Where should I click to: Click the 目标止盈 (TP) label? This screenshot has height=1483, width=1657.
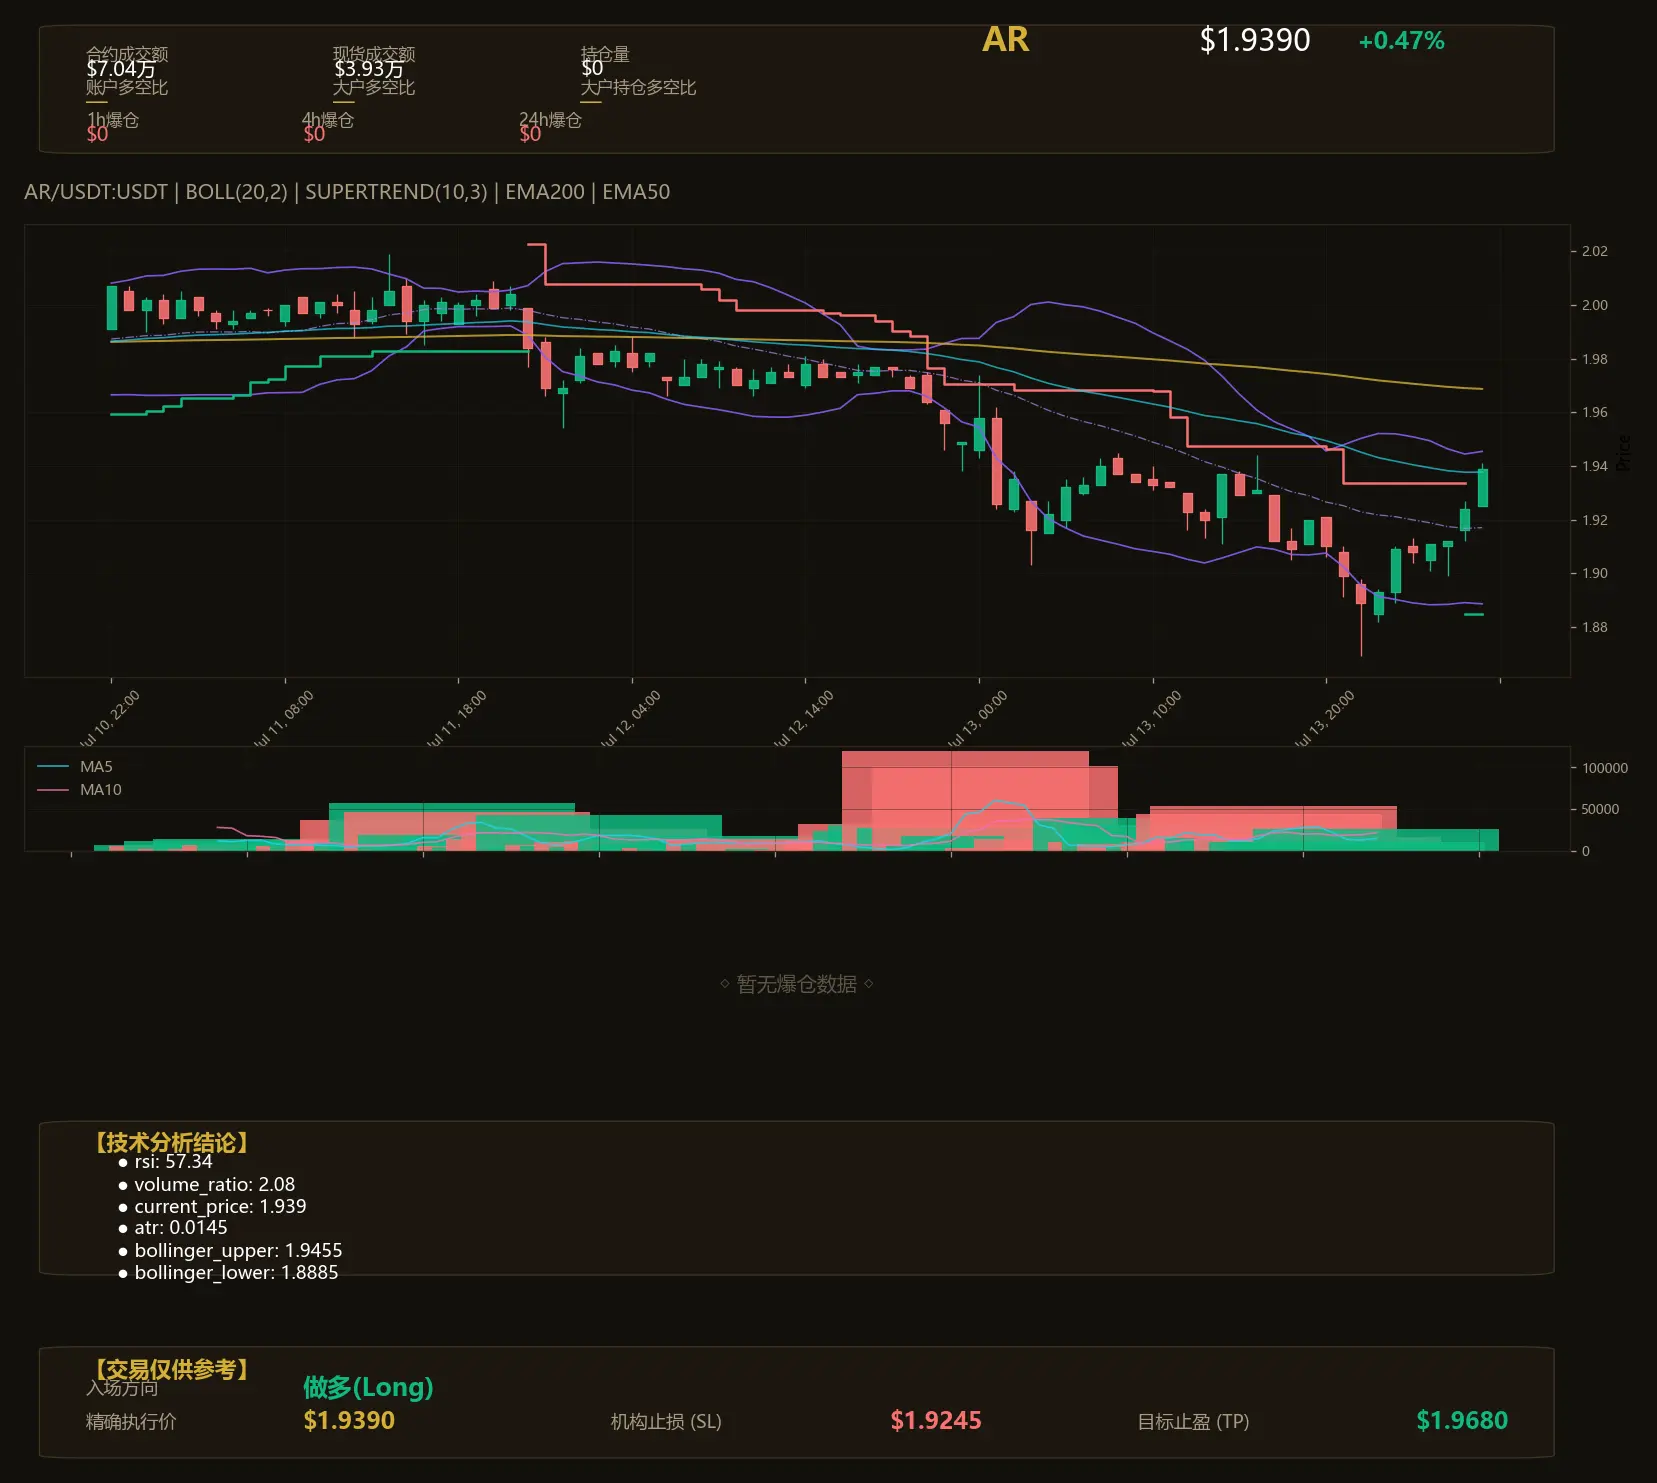coord(1193,1421)
